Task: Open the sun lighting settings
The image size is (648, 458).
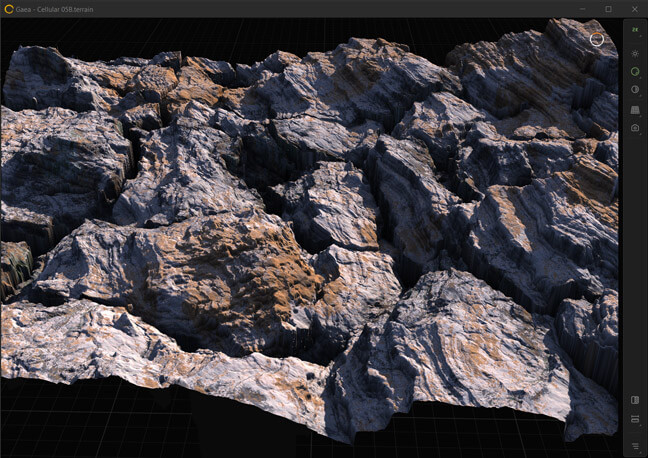Action: [635, 52]
